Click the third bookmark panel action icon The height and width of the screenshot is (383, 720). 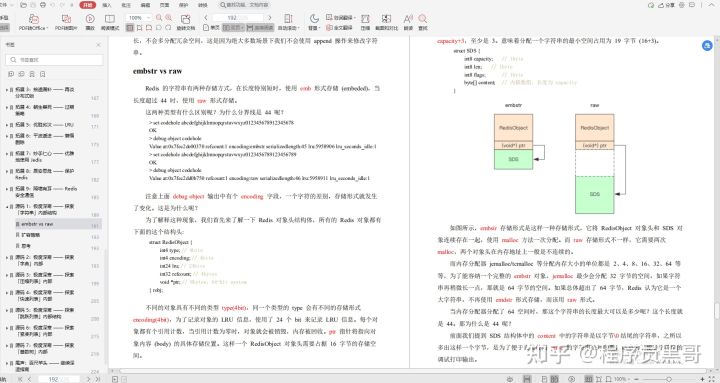[32, 74]
